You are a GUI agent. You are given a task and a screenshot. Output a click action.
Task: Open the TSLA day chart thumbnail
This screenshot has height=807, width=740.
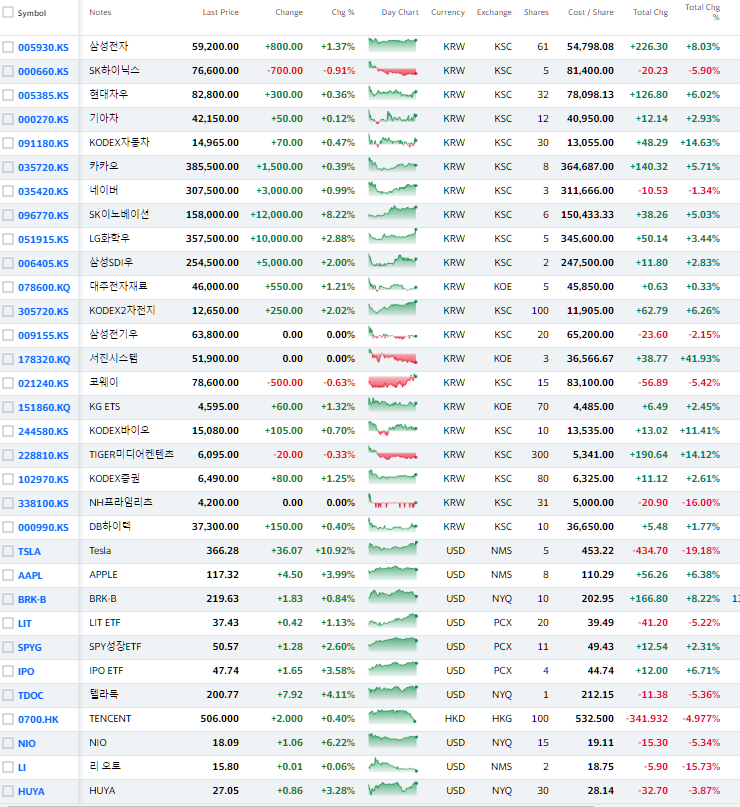[x=393, y=549]
